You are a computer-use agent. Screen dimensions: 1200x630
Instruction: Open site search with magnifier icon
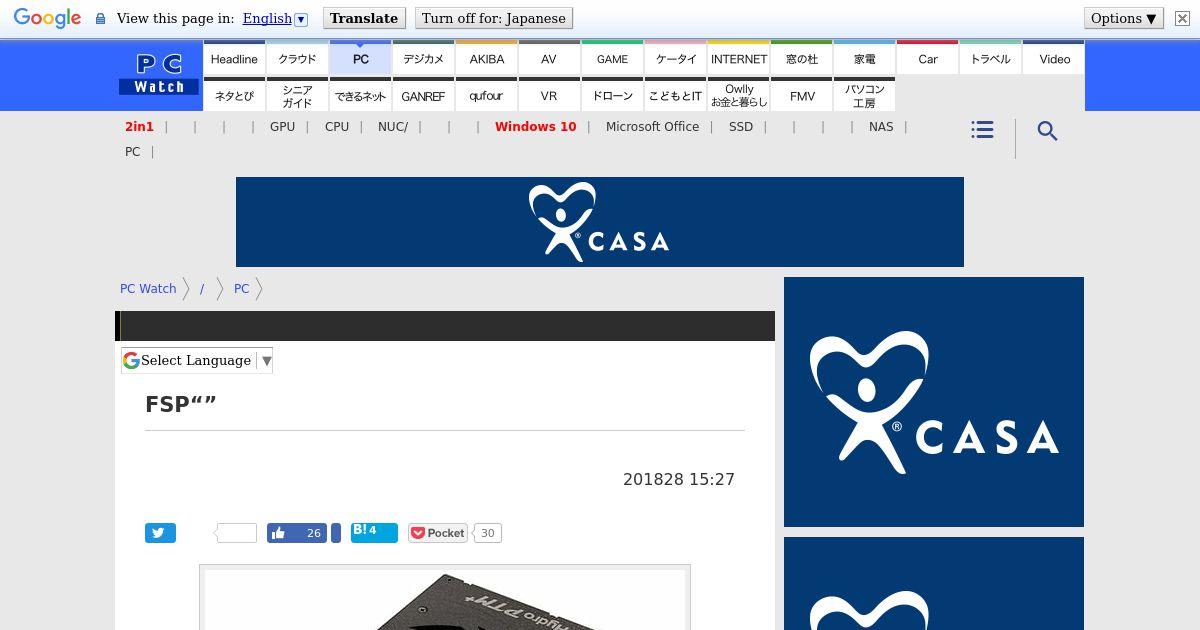(1047, 131)
